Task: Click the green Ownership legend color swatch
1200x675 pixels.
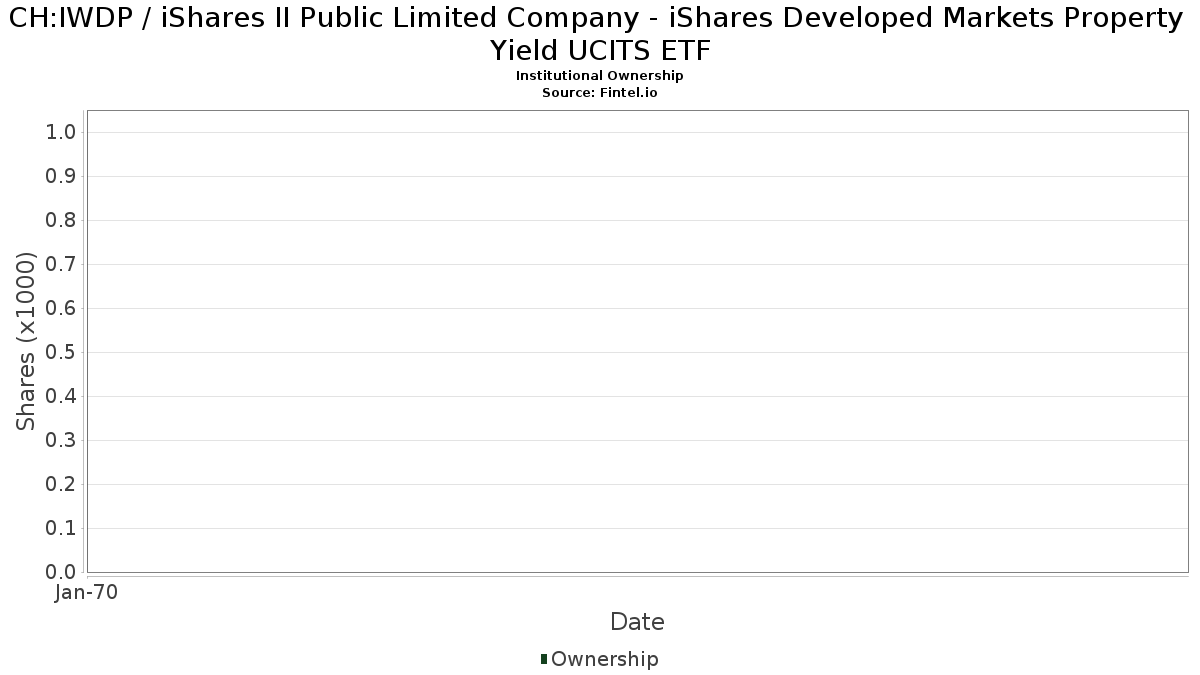Action: (544, 659)
